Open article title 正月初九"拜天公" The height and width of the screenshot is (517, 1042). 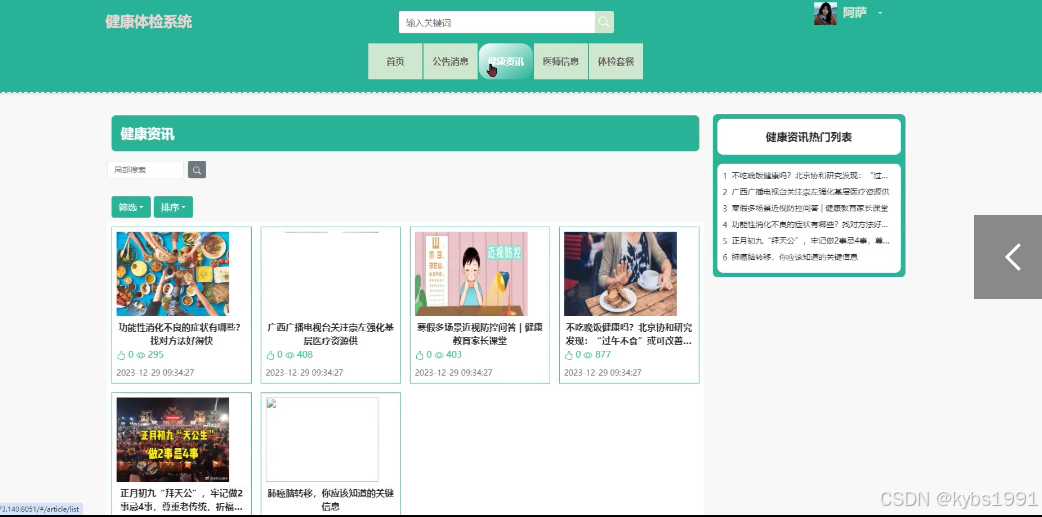[x=181, y=500]
